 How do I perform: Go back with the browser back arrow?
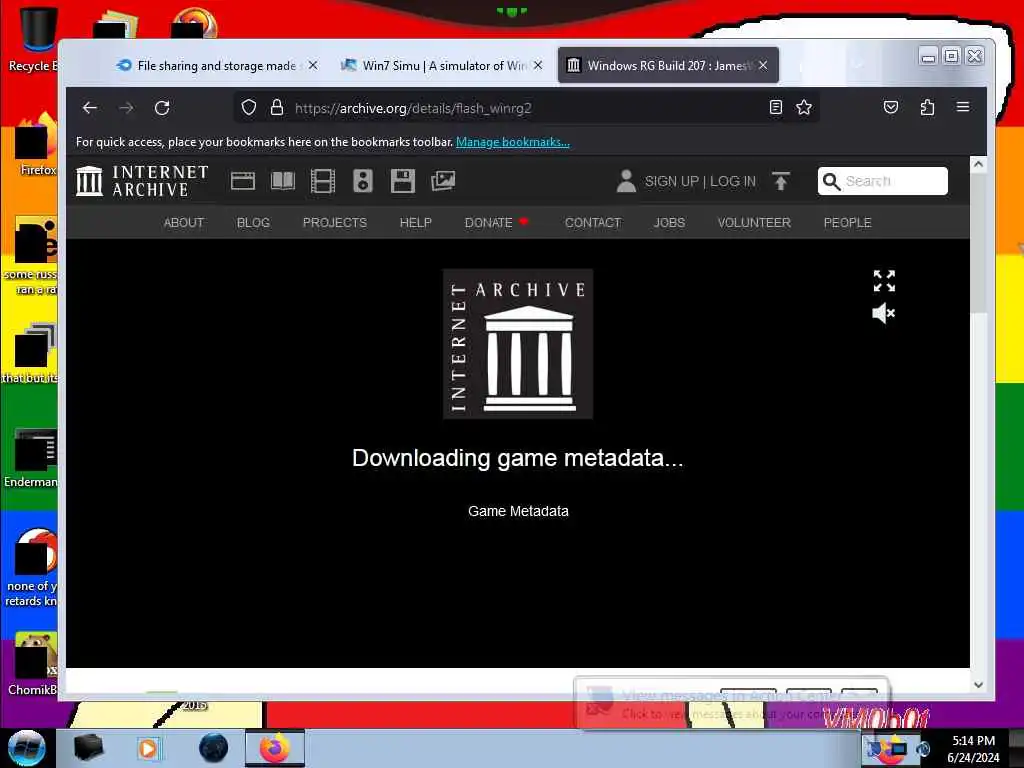(89, 108)
